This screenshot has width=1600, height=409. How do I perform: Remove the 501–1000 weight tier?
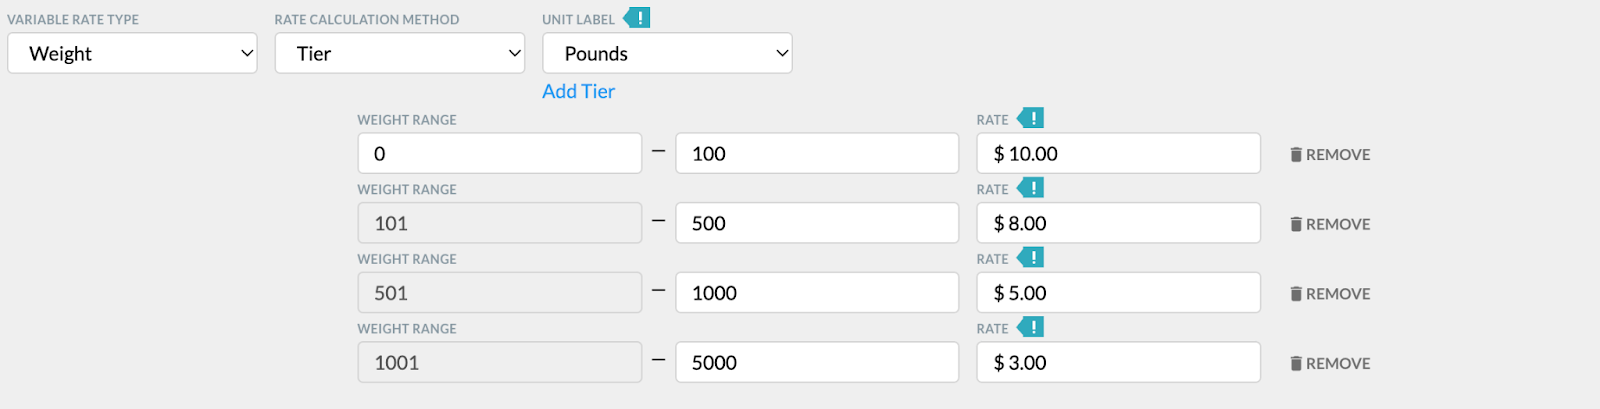click(1330, 294)
